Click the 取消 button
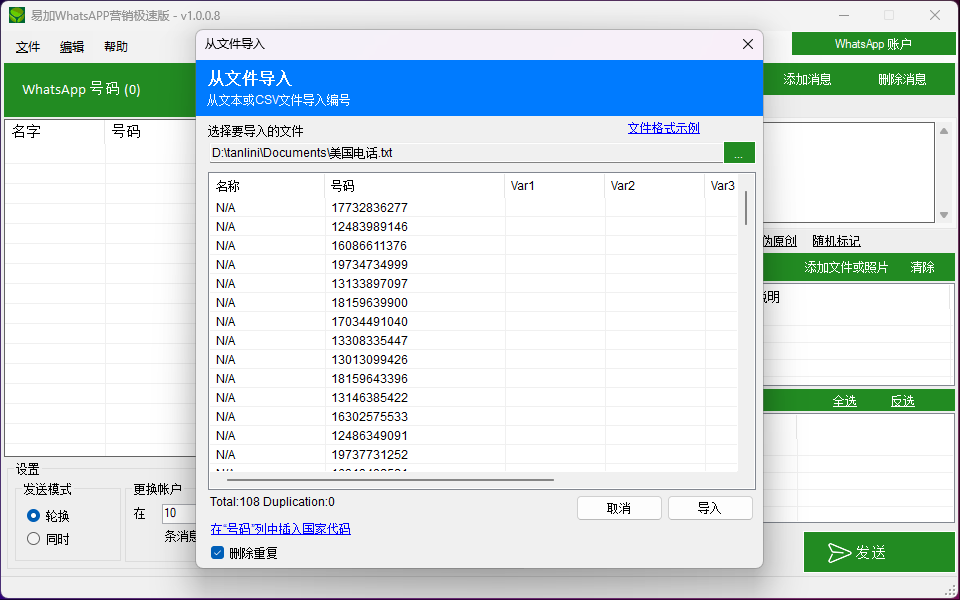This screenshot has height=600, width=960. pos(619,508)
